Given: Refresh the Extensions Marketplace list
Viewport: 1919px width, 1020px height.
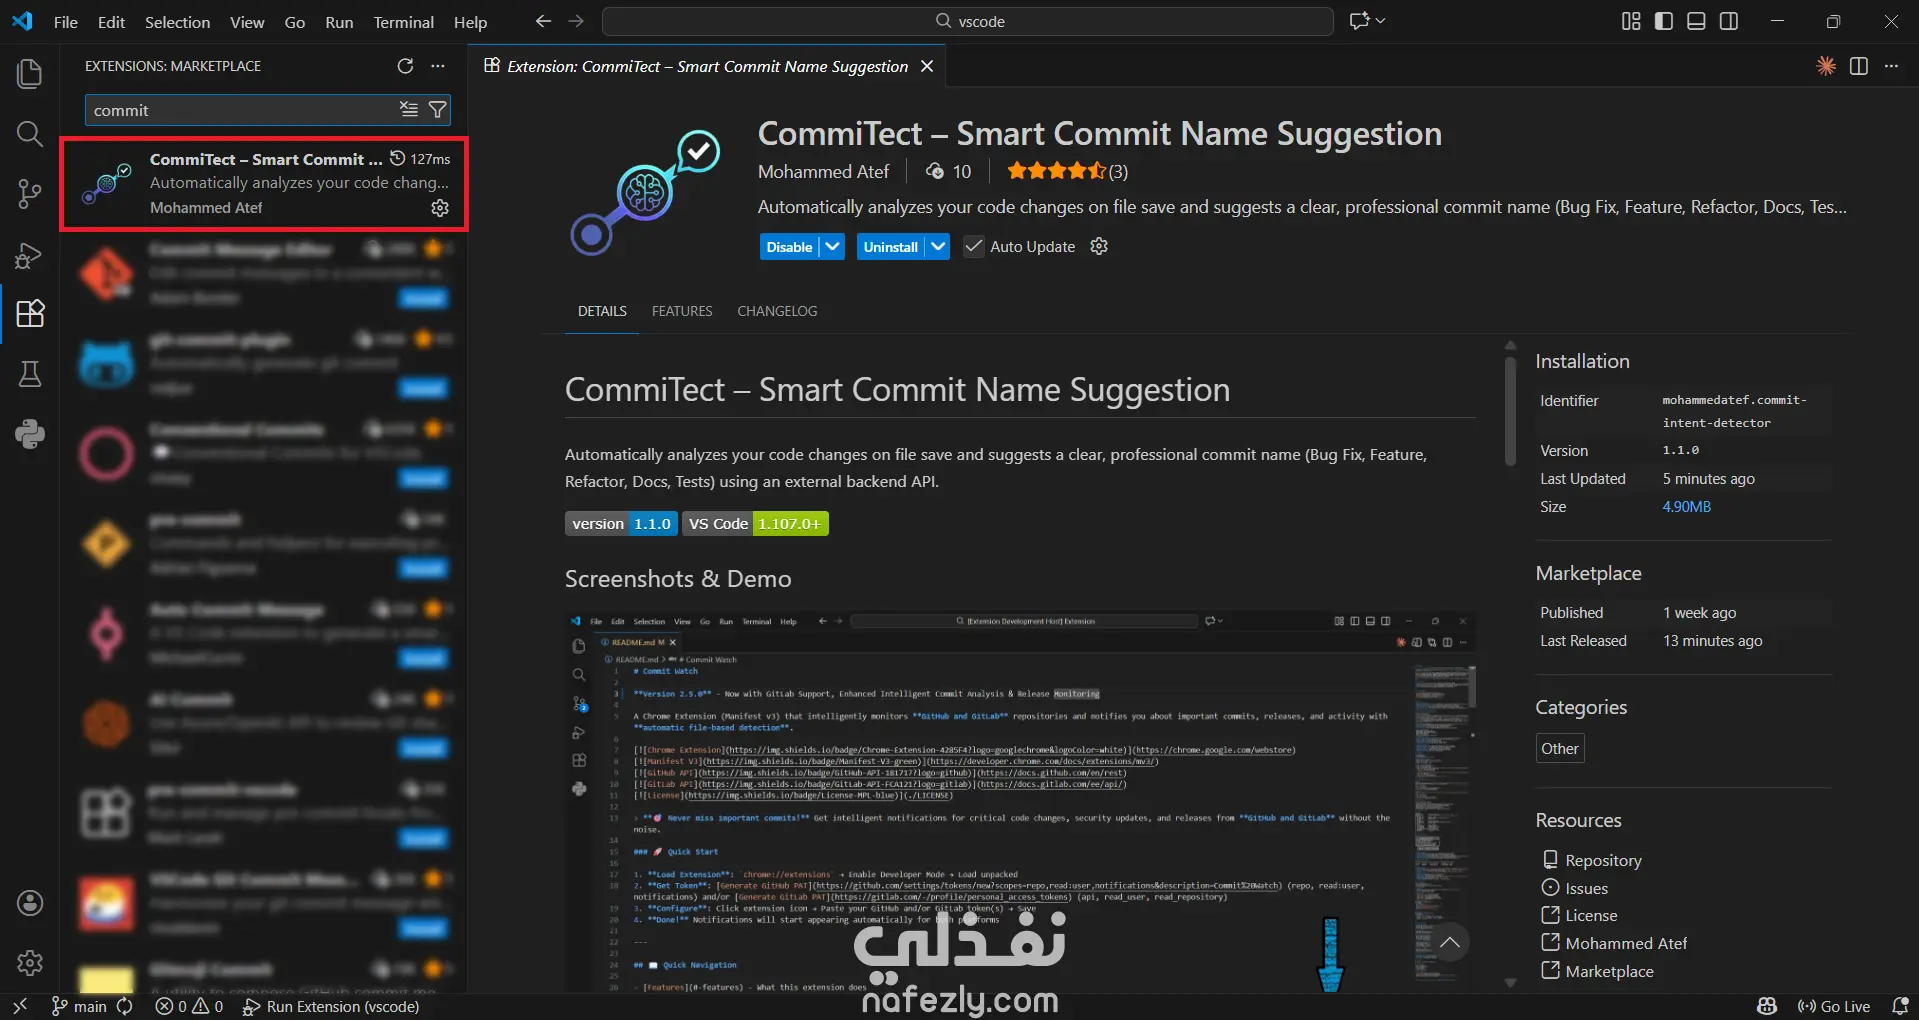Looking at the screenshot, I should tap(405, 66).
